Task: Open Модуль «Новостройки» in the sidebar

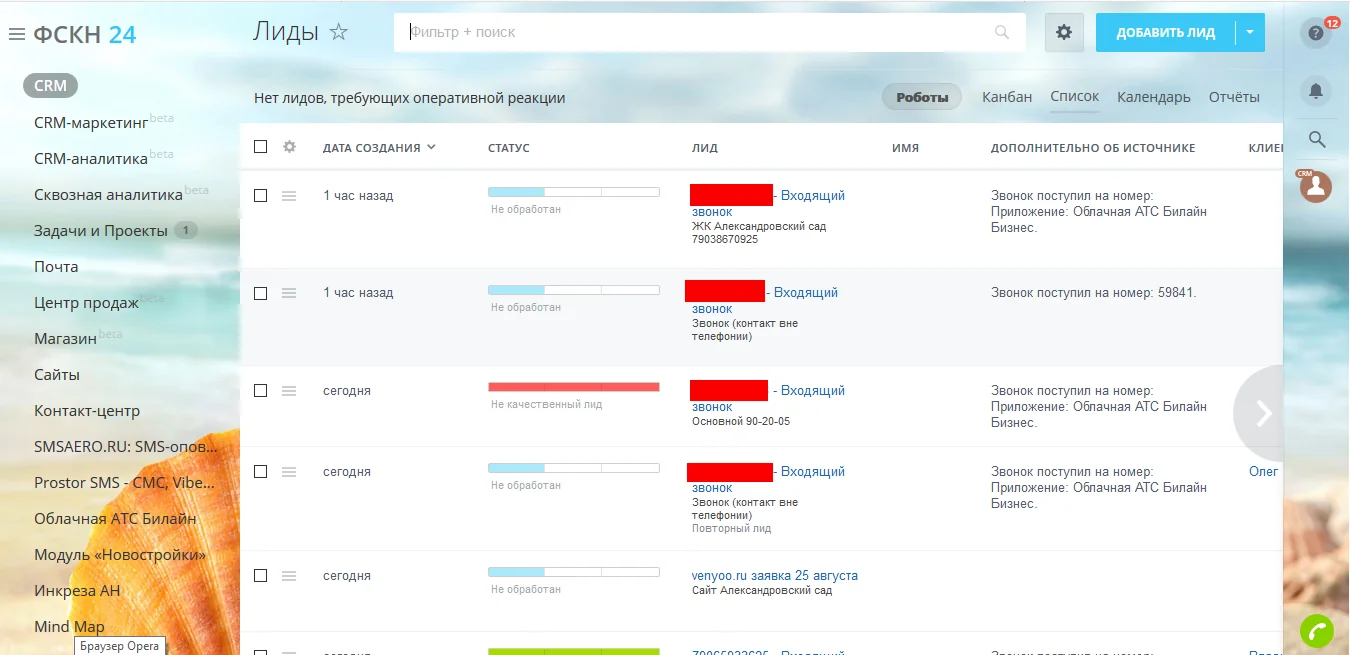Action: click(x=120, y=554)
